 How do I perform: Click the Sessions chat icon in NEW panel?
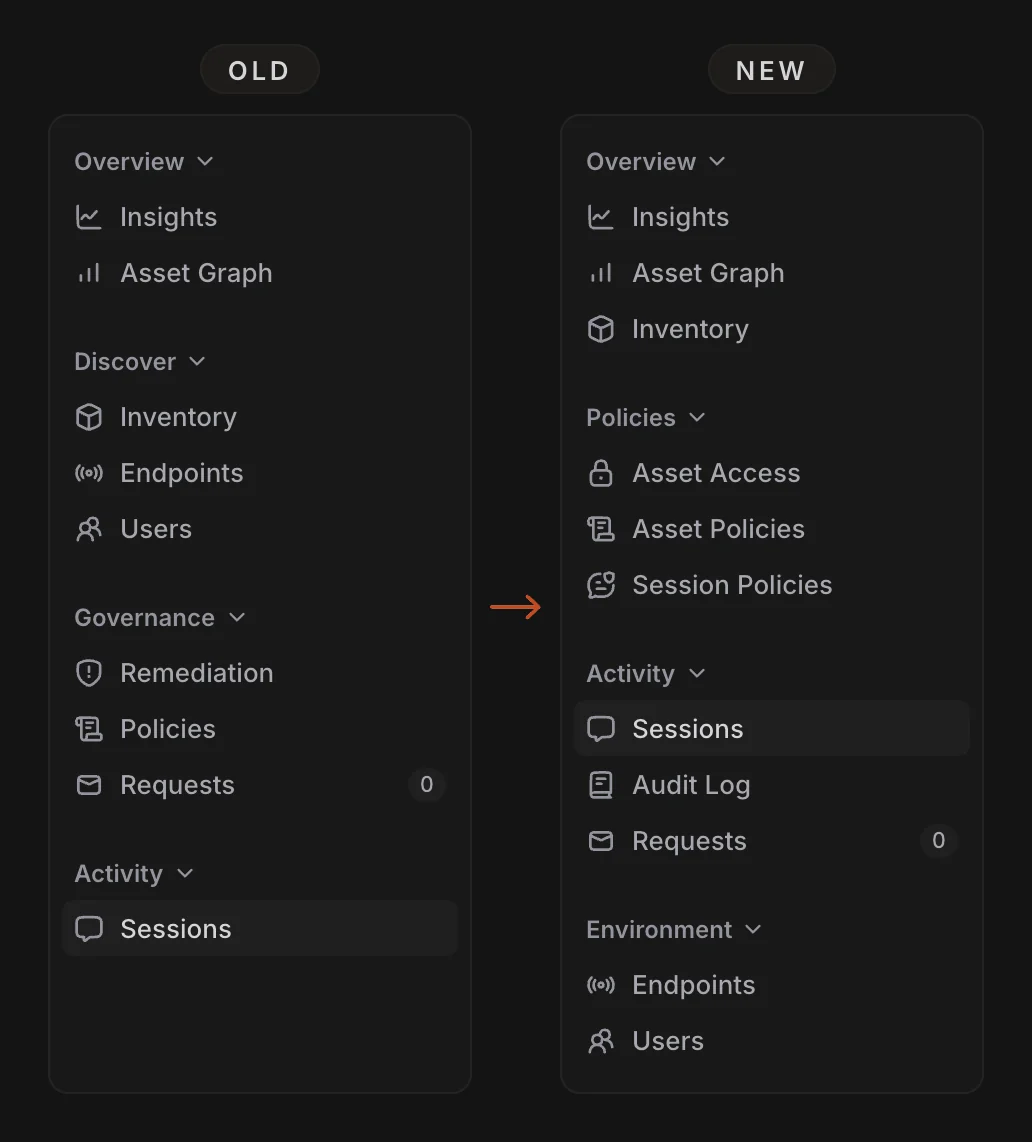[x=601, y=729]
